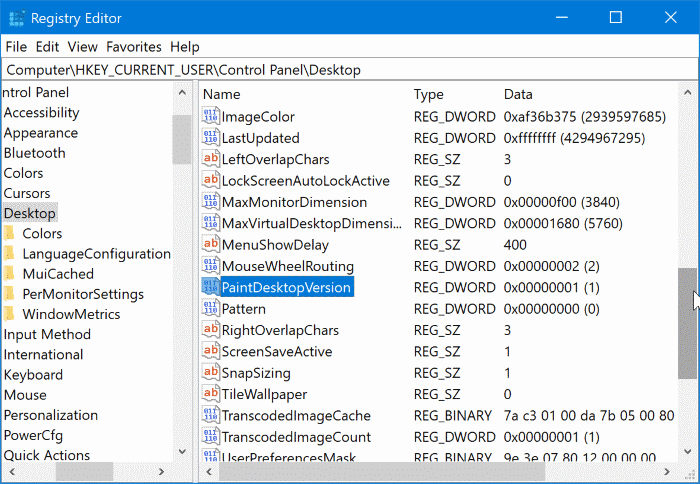Click tree pane scroll down arrow
Viewport: 700px width, 484px height.
[182, 451]
